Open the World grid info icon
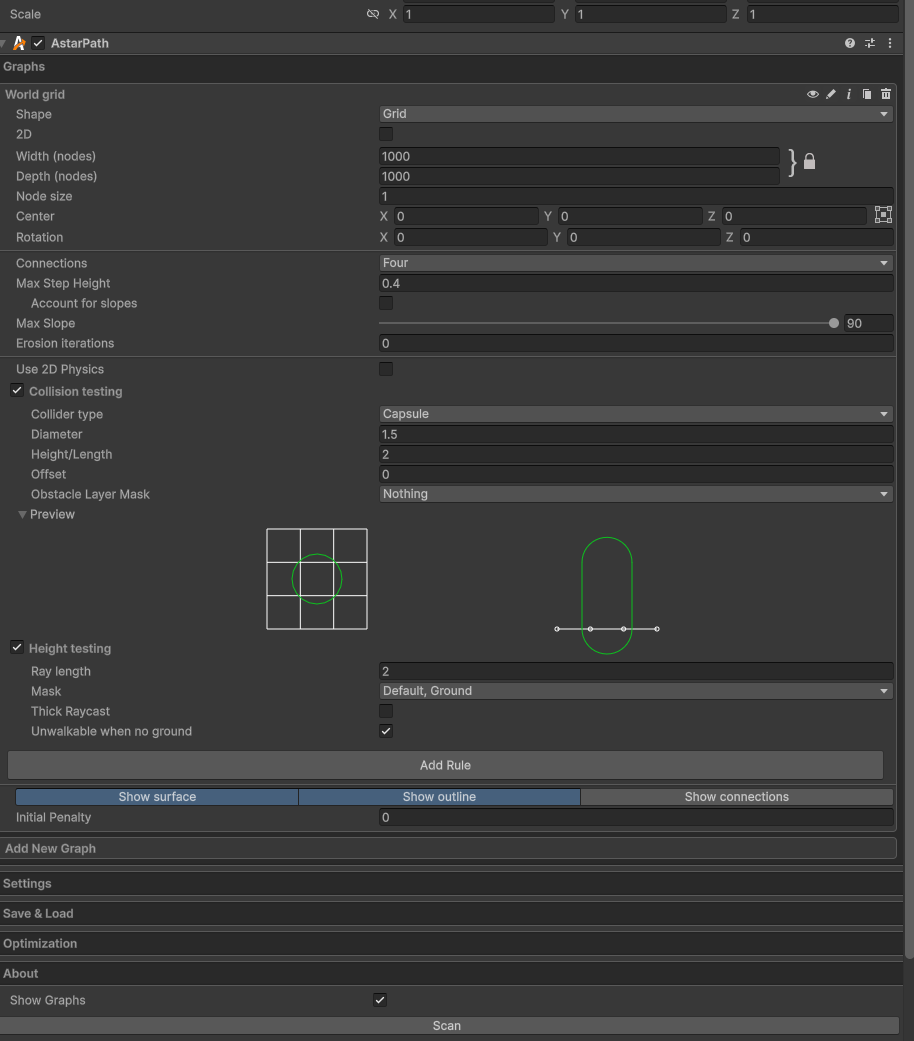This screenshot has height=1041, width=914. [x=849, y=94]
